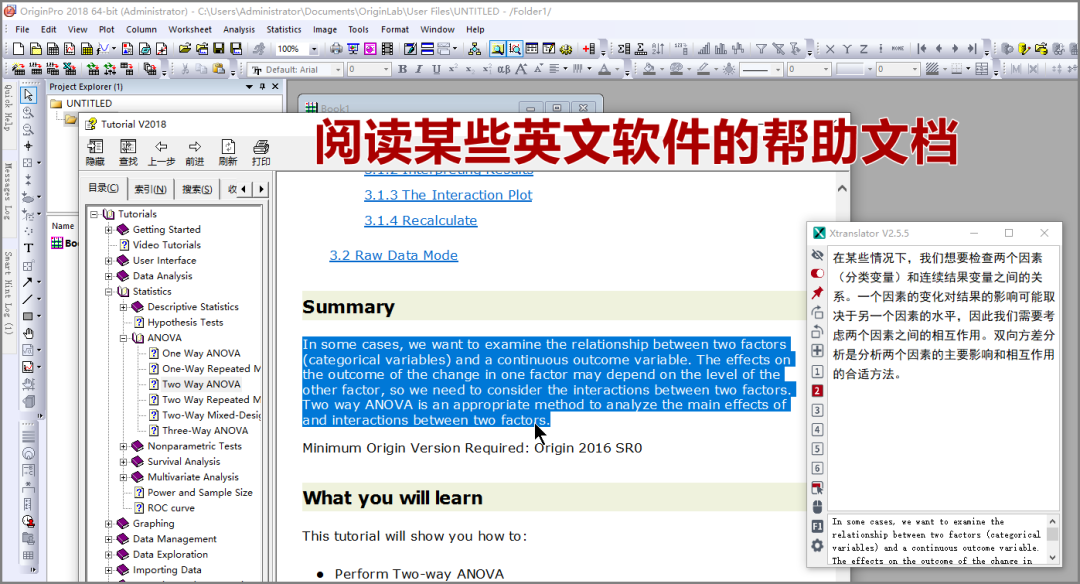Image resolution: width=1080 pixels, height=584 pixels.
Task: Click the Save project floppy disk icon
Action: pyautogui.click(x=219, y=49)
